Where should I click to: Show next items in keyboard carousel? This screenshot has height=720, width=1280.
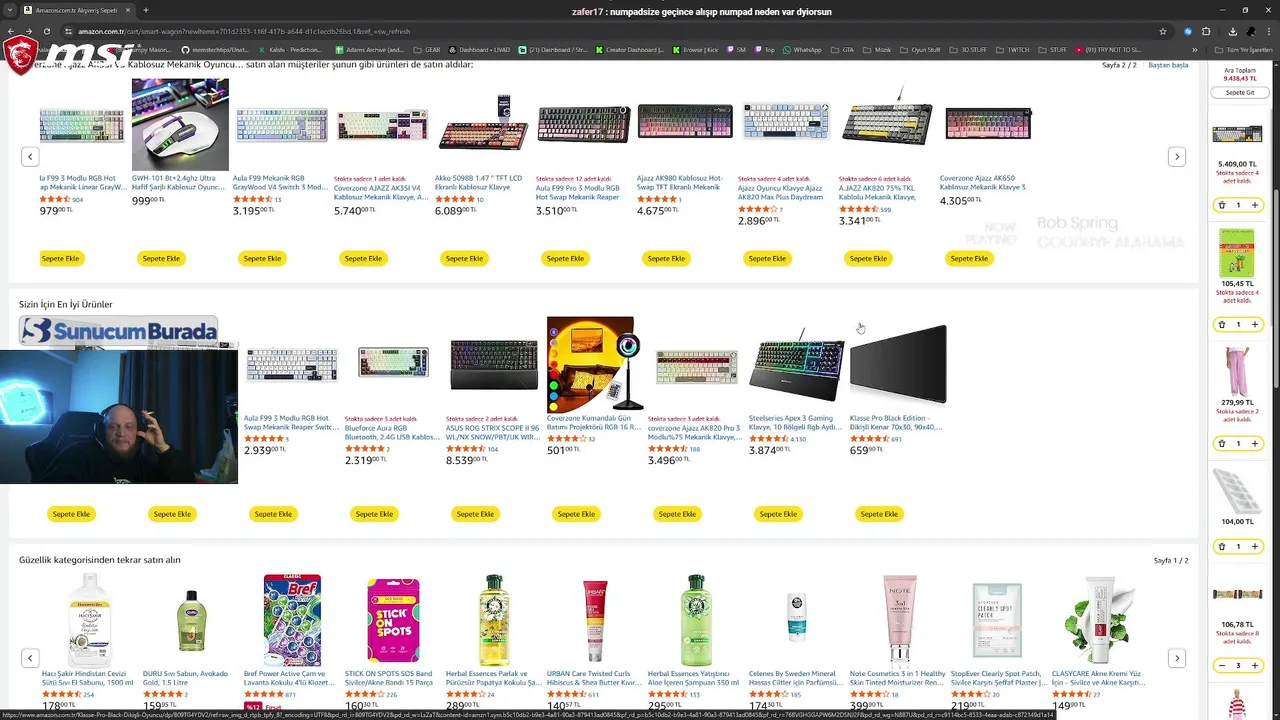1177,157
